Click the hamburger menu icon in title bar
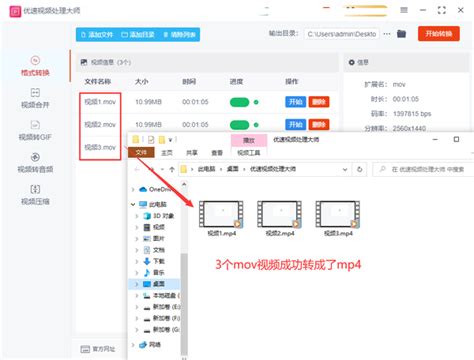This screenshot has height=360, width=474. click(404, 10)
